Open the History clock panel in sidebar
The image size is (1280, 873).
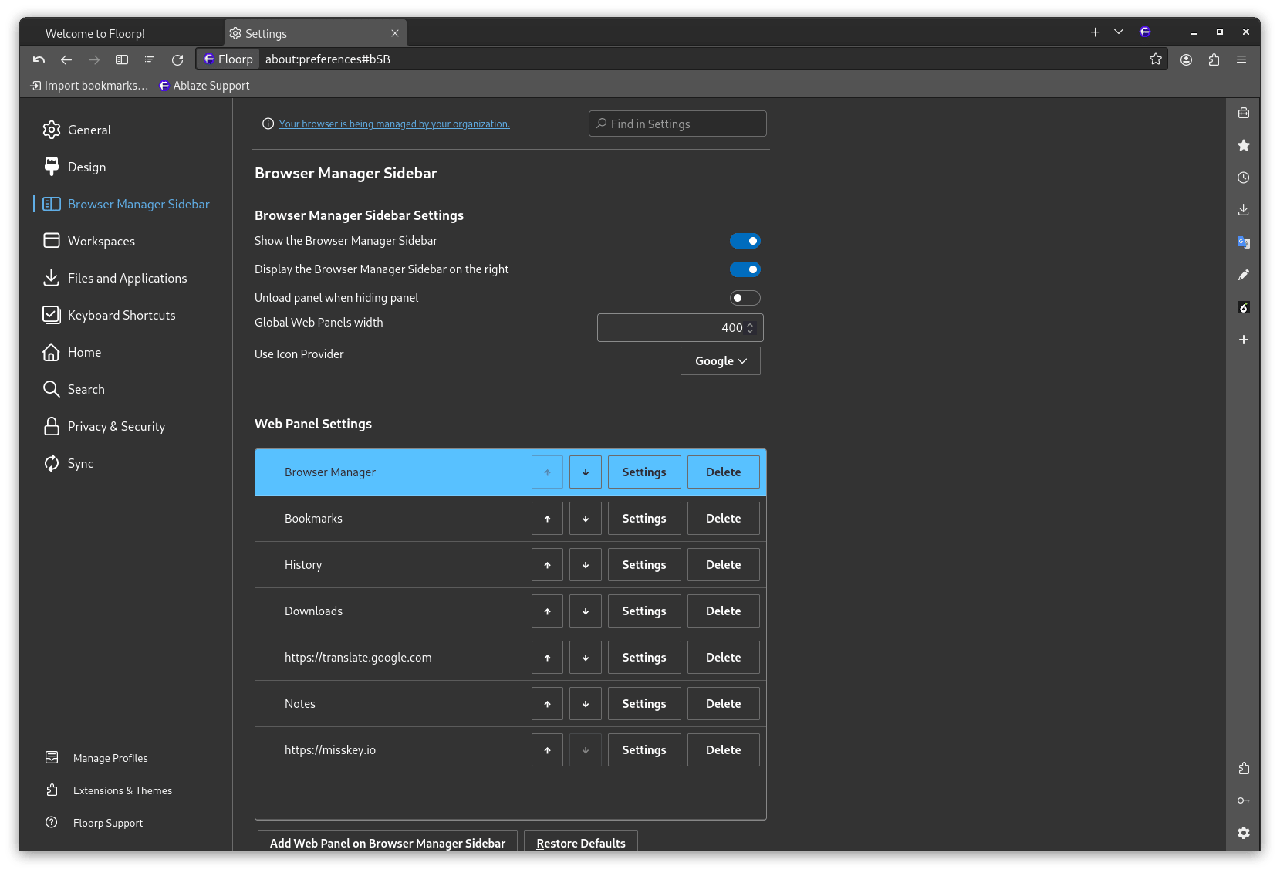1243,177
